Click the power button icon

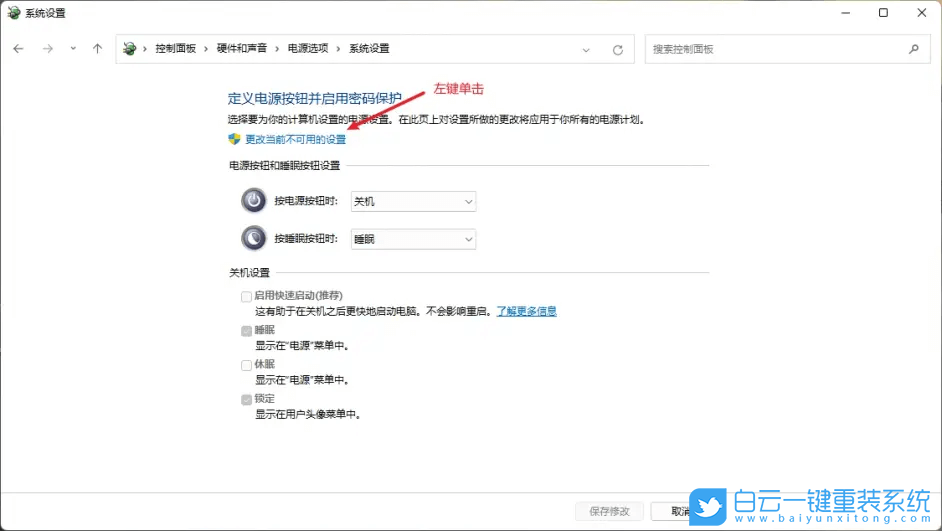tap(254, 201)
